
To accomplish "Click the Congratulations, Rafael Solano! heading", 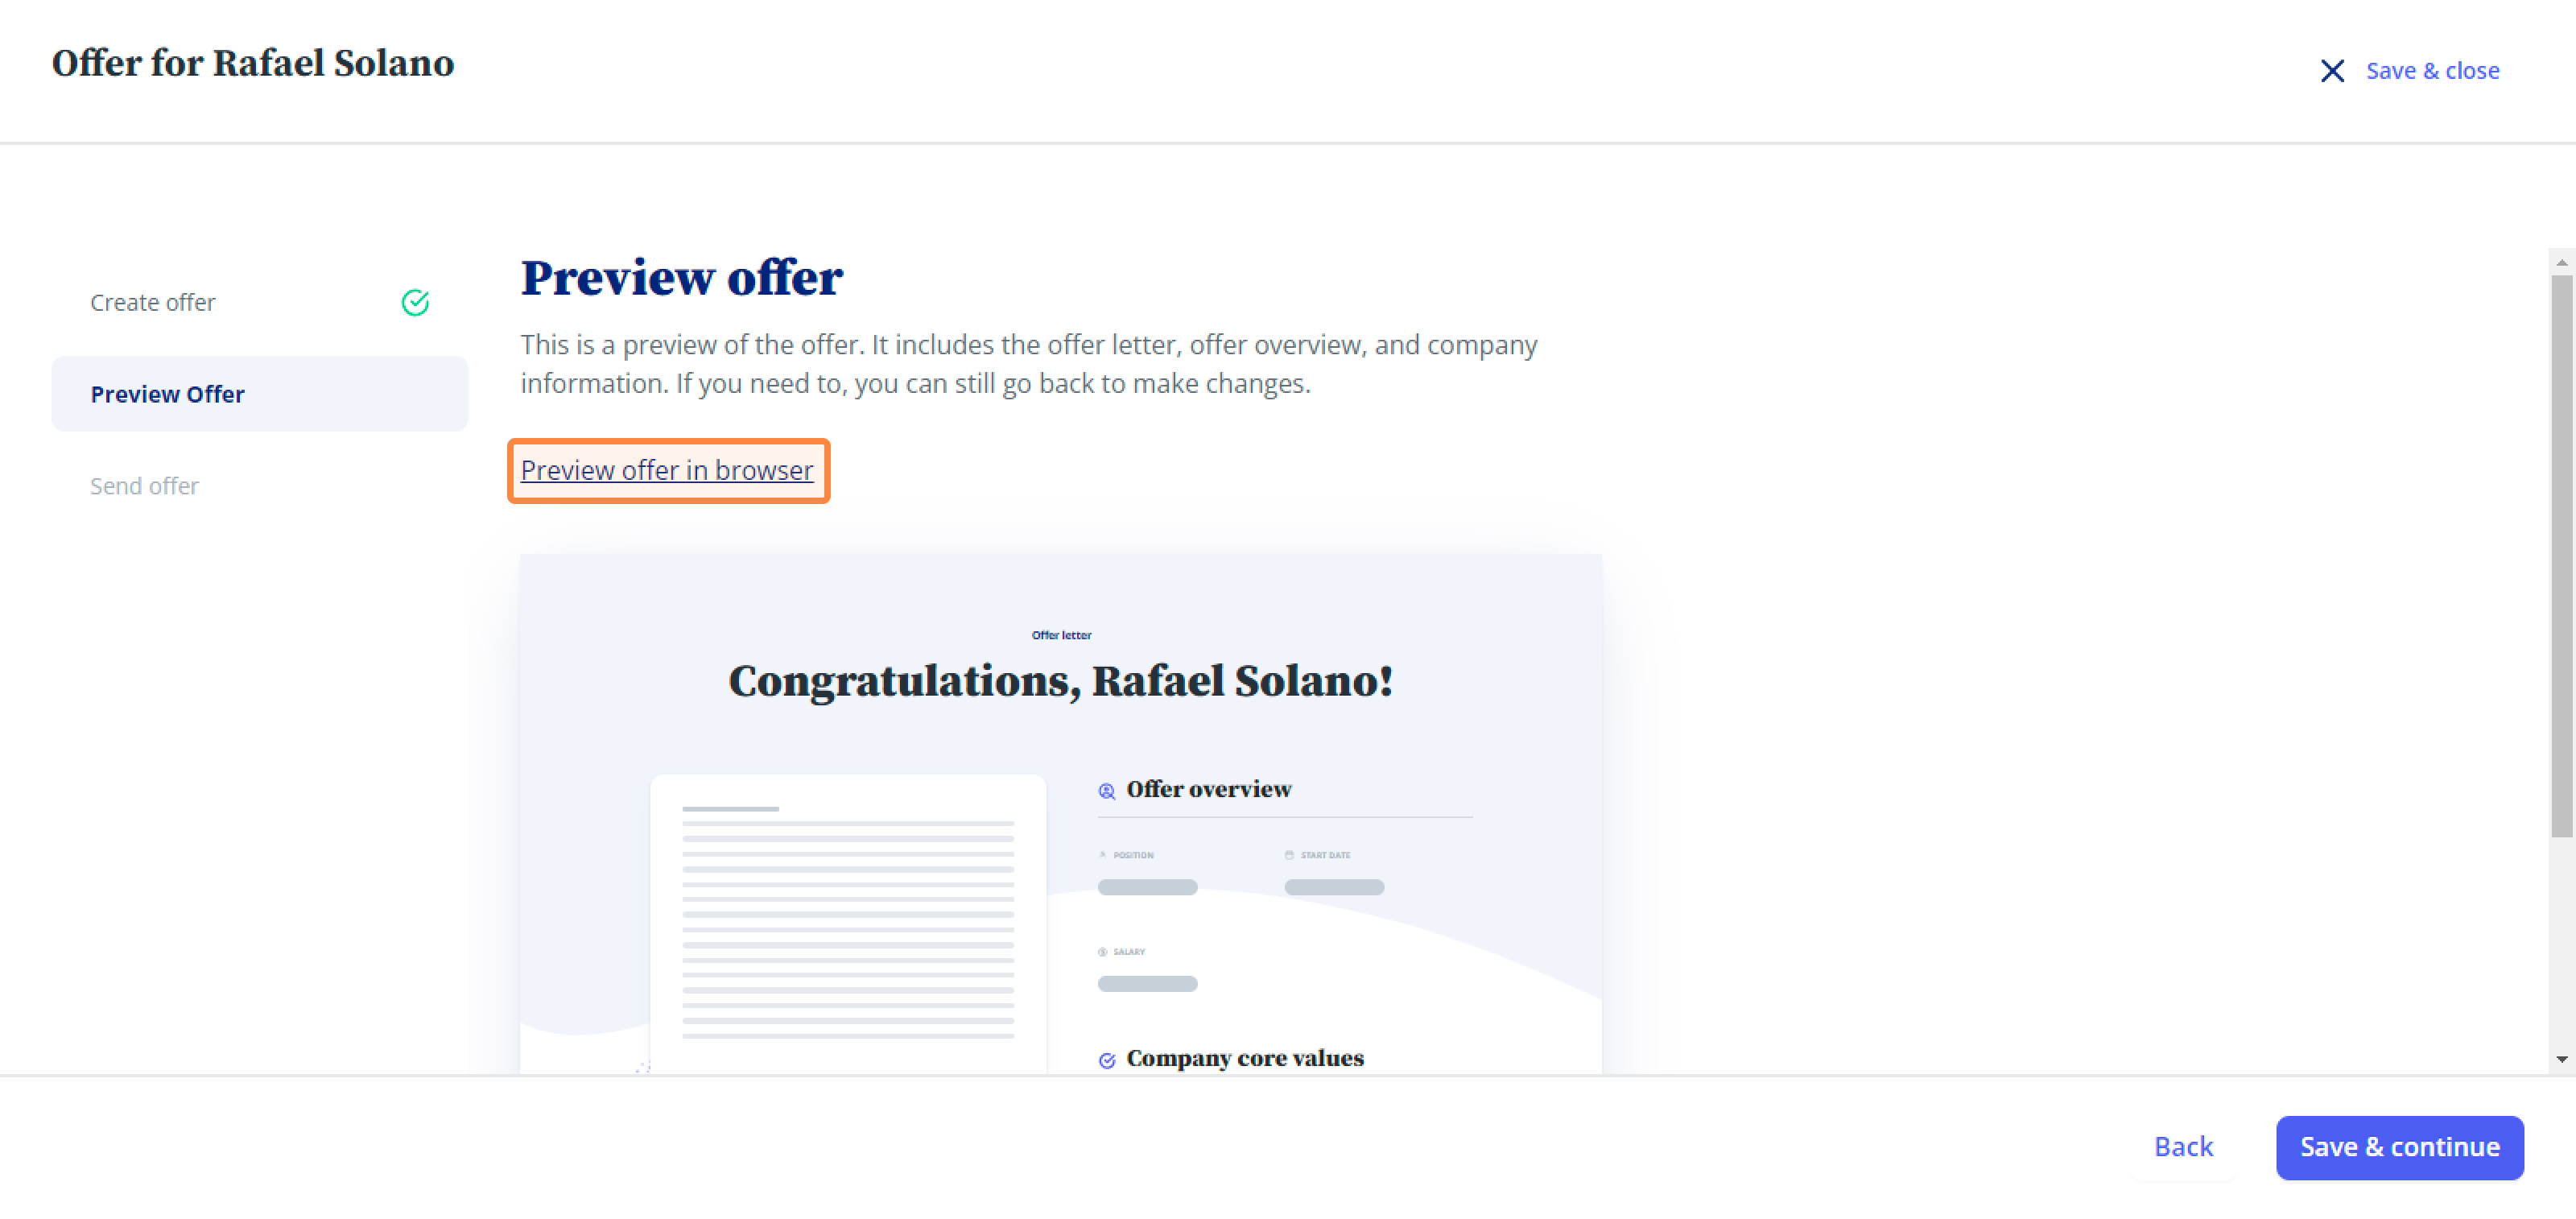I will pos(1060,682).
